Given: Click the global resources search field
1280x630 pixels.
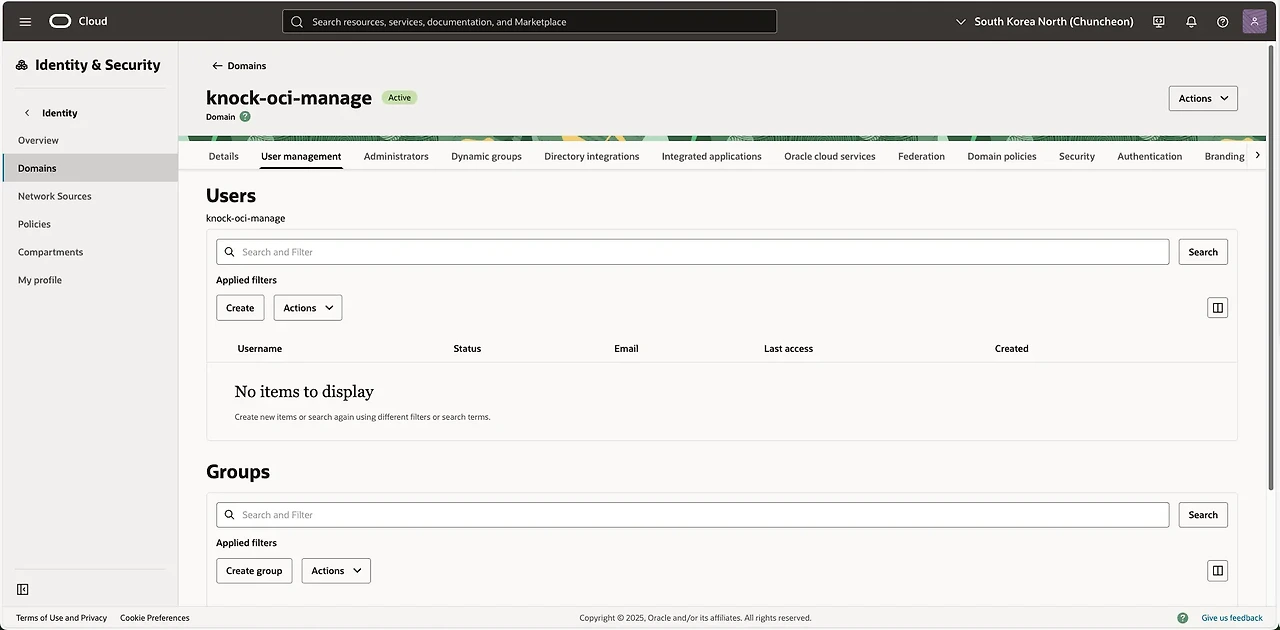Looking at the screenshot, I should click(529, 21).
